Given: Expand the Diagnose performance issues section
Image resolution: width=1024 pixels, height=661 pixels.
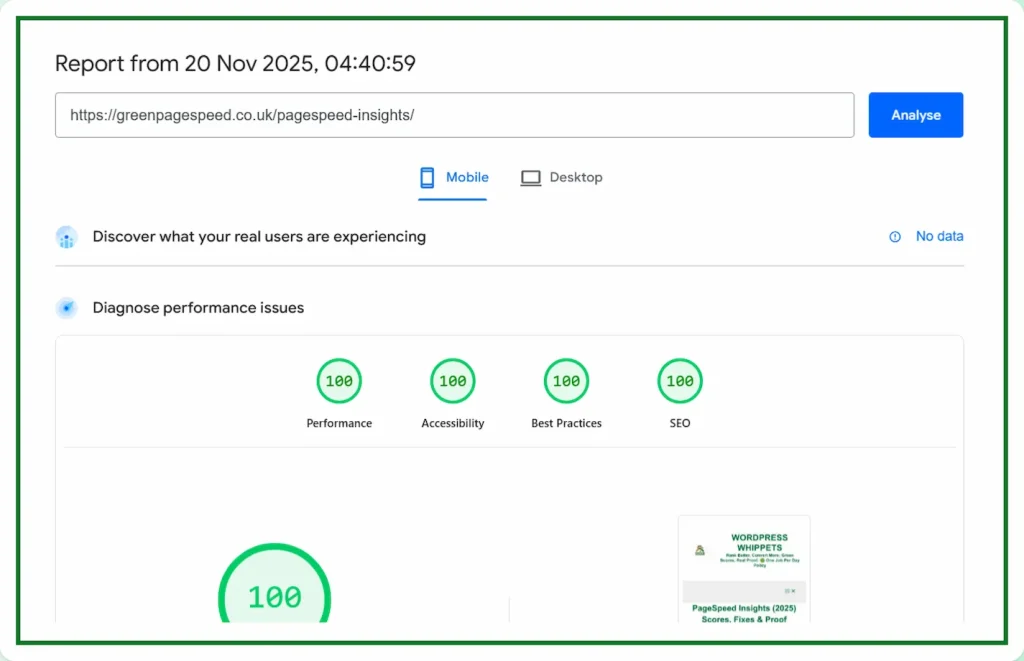Looking at the screenshot, I should [x=197, y=308].
